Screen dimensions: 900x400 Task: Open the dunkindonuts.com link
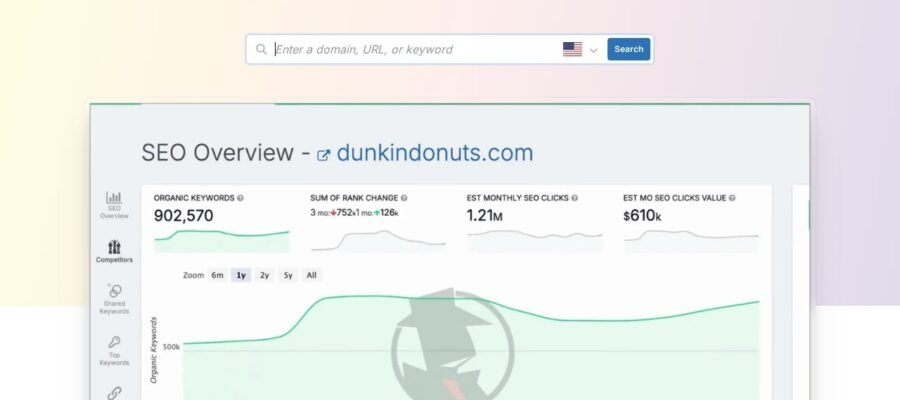435,153
